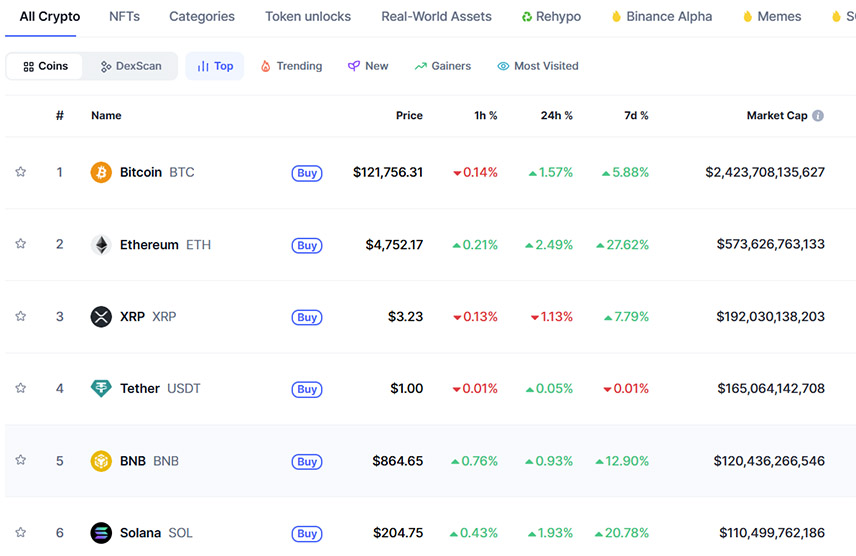Screen dimensions: 856x556
Task: Click the Coins grid icon
Action: pyautogui.click(x=28, y=67)
